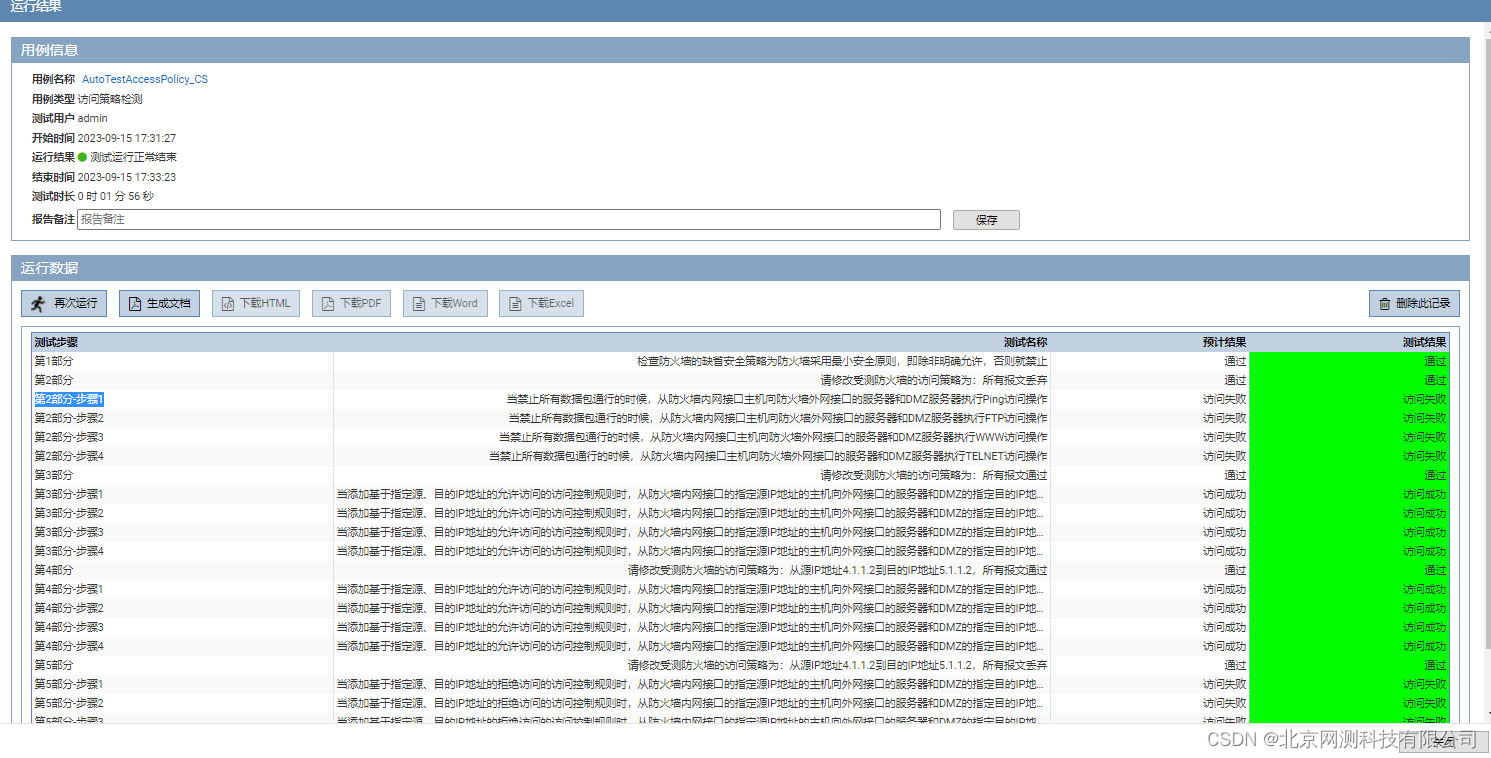Focus the 报告备注 input field
Viewport: 1491px width, 758px height.
[x=509, y=219]
